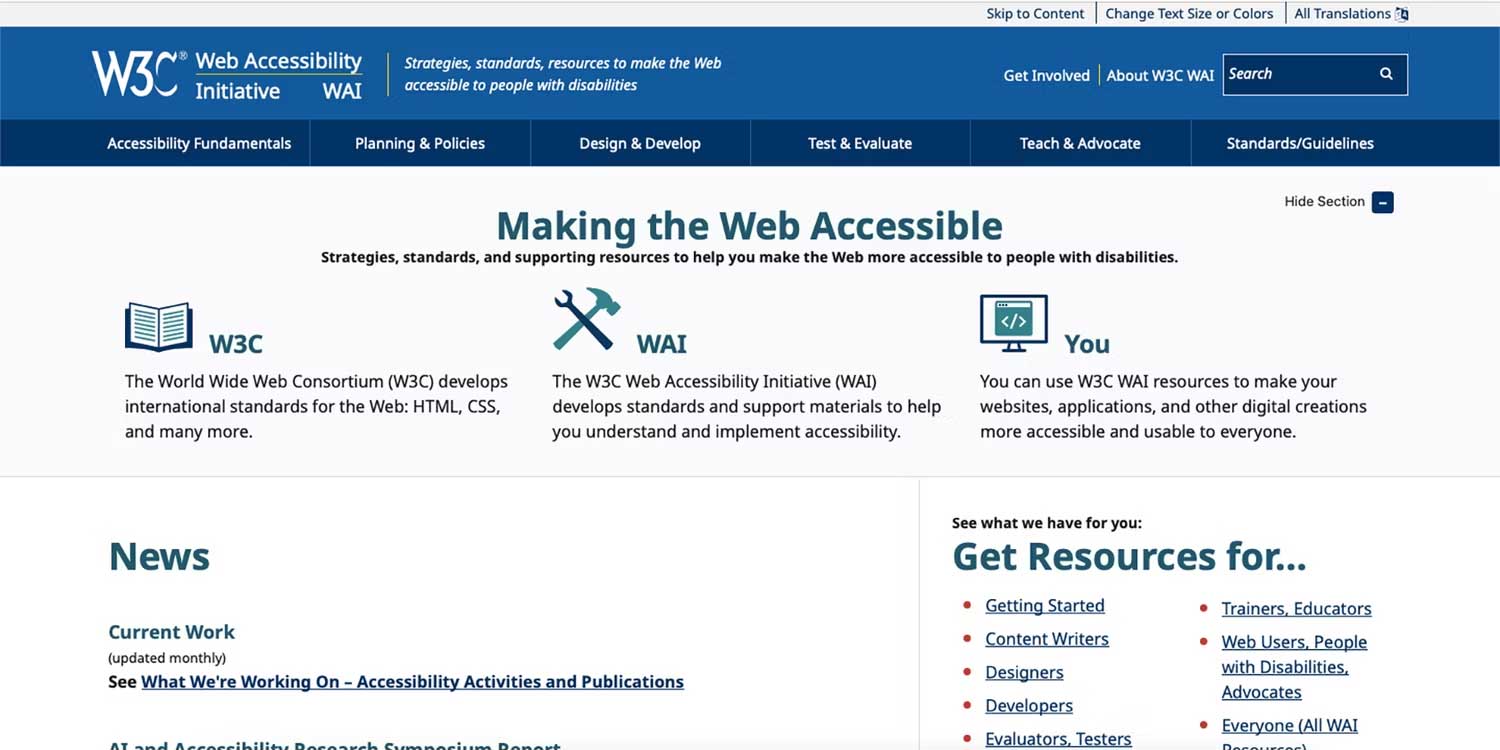The height and width of the screenshot is (750, 1500).
Task: Open the Getting Started resource link
Action: coord(1044,606)
